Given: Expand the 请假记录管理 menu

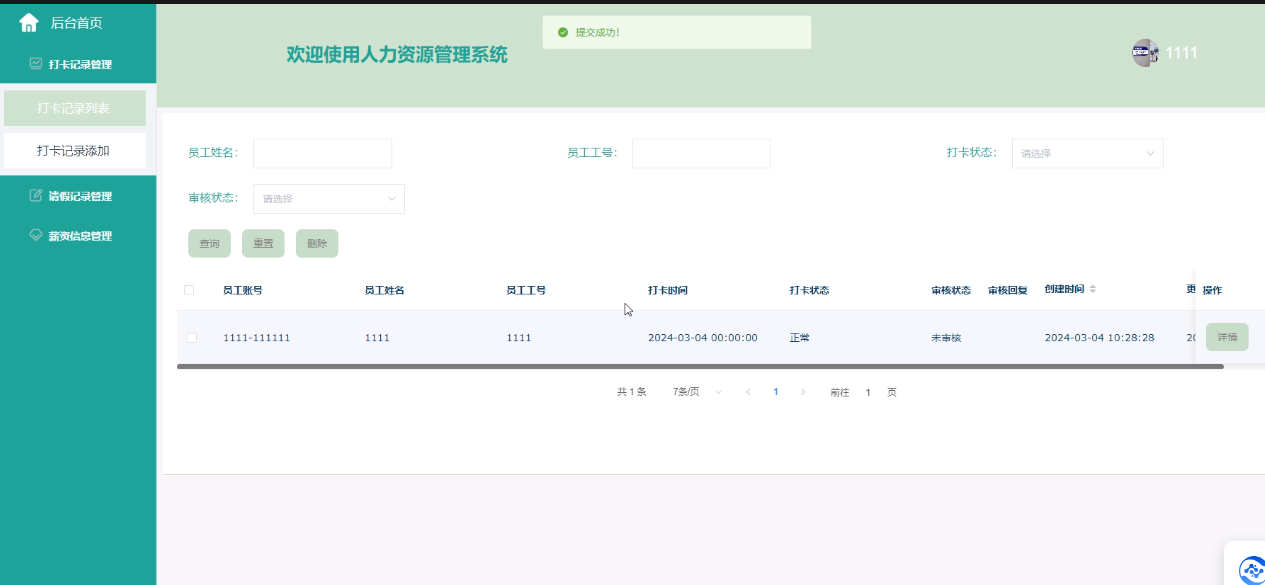Looking at the screenshot, I should (78, 196).
